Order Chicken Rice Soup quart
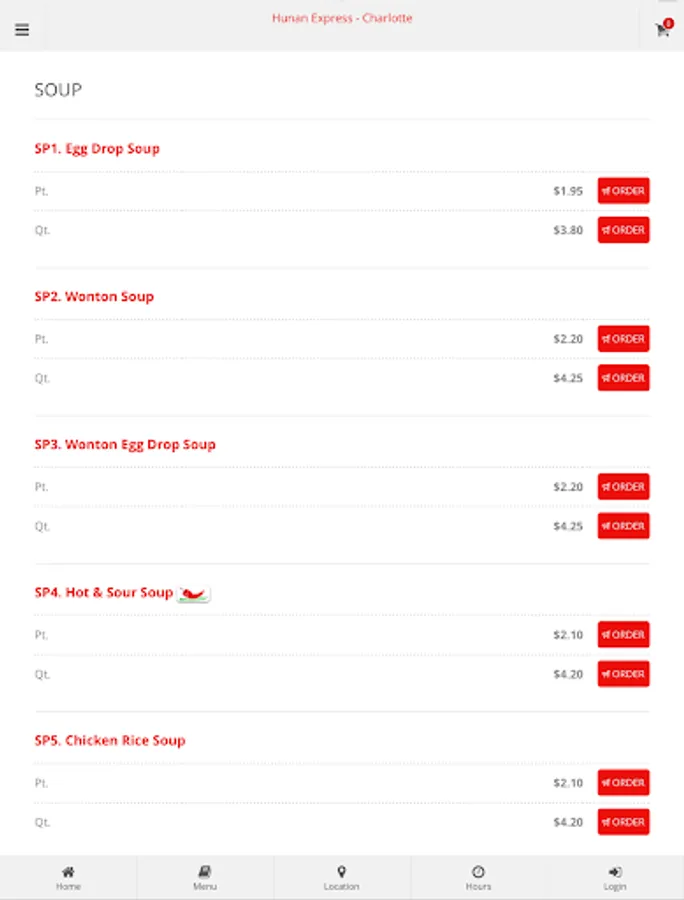The width and height of the screenshot is (684, 900). pyautogui.click(x=623, y=822)
